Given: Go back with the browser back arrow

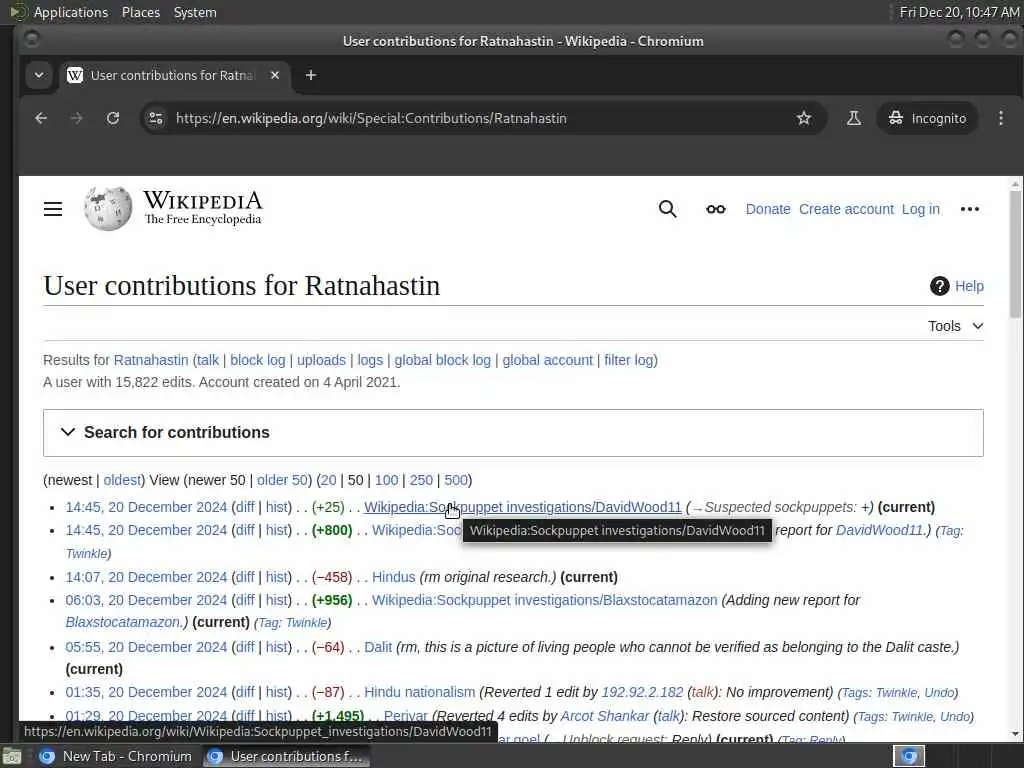Looking at the screenshot, I should (x=41, y=118).
